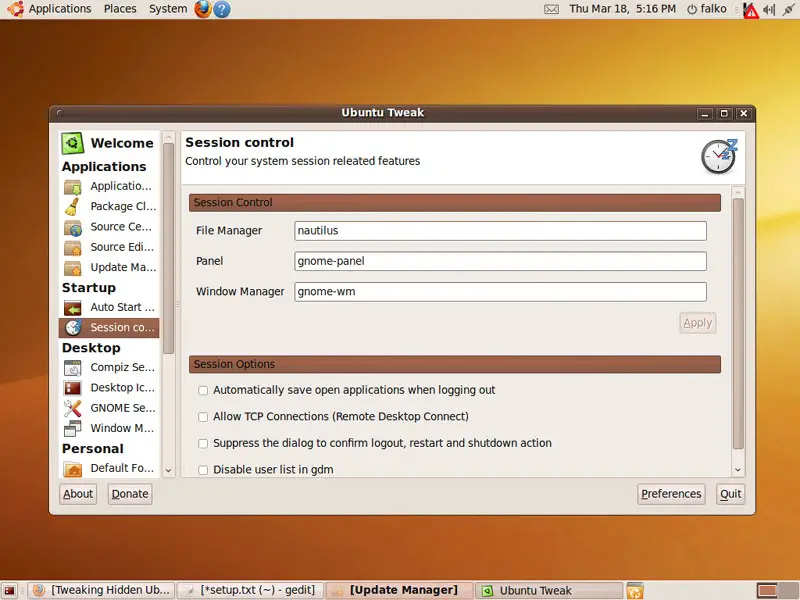Toggle Allow TCP Connections checkbox
This screenshot has width=800, height=600.
click(x=203, y=417)
